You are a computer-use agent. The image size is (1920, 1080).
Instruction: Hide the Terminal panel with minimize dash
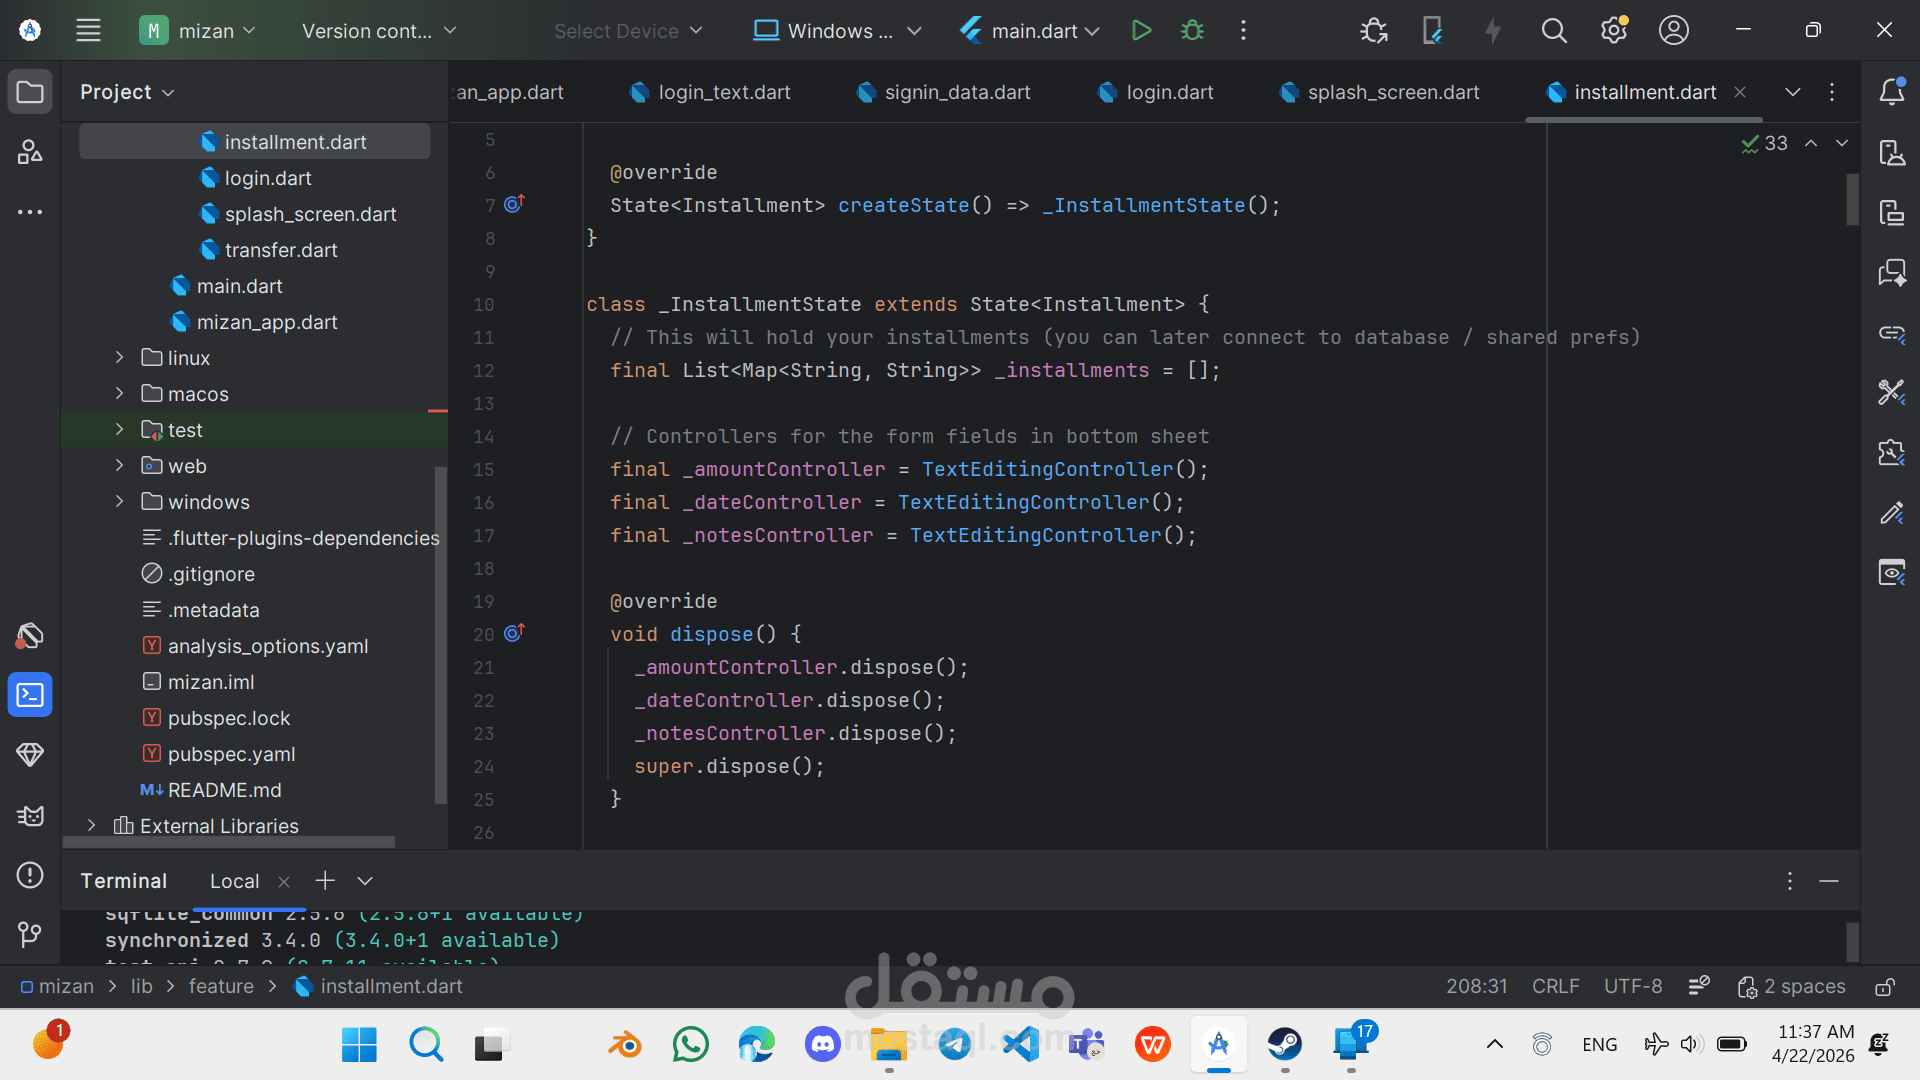pos(1829,881)
